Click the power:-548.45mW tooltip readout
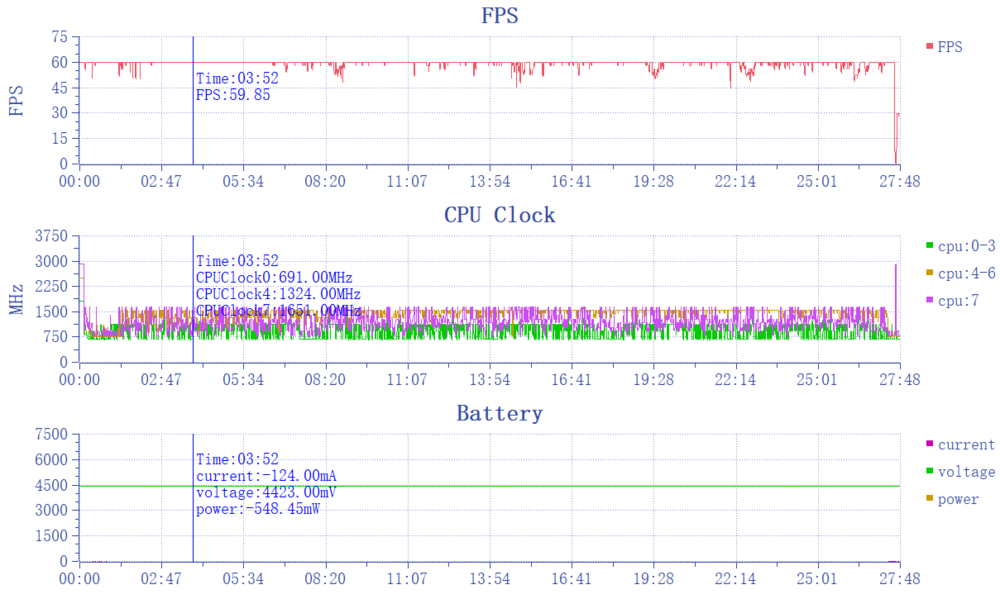This screenshot has width=1000, height=599. click(258, 508)
